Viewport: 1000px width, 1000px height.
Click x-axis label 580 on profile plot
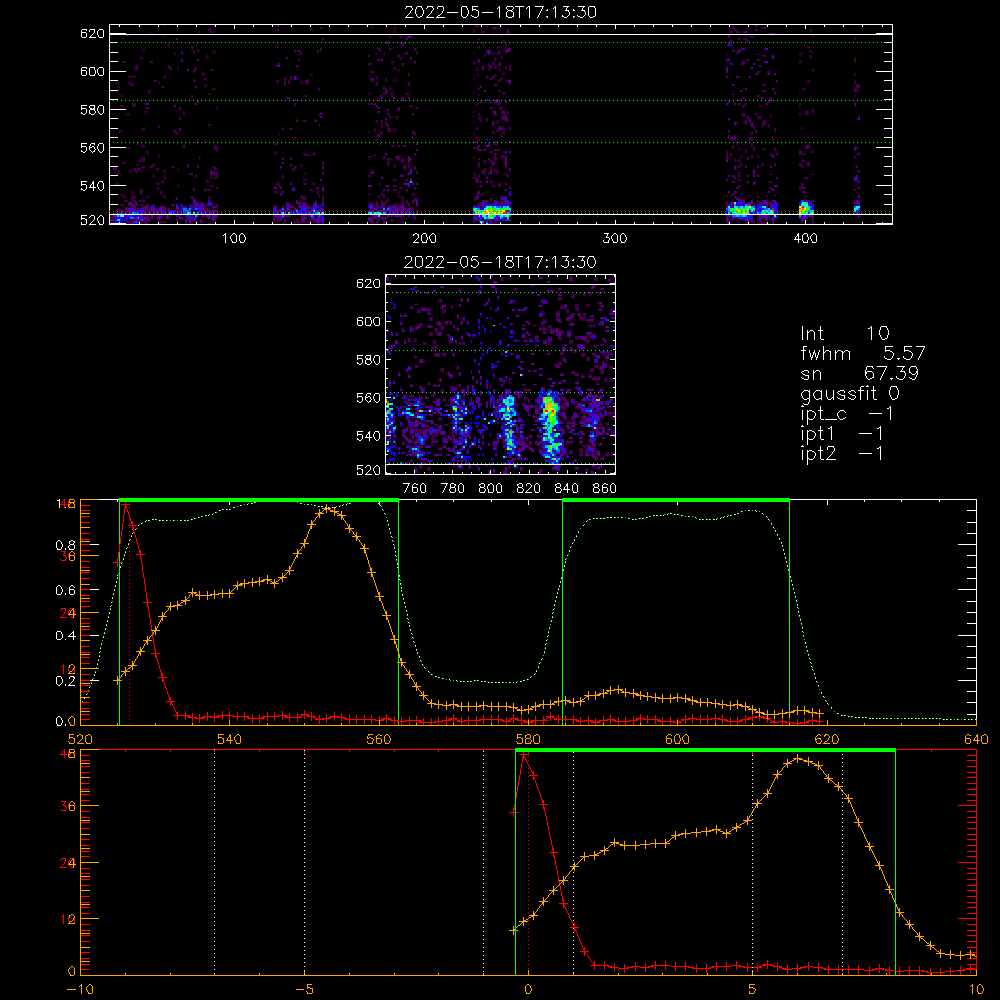(528, 739)
